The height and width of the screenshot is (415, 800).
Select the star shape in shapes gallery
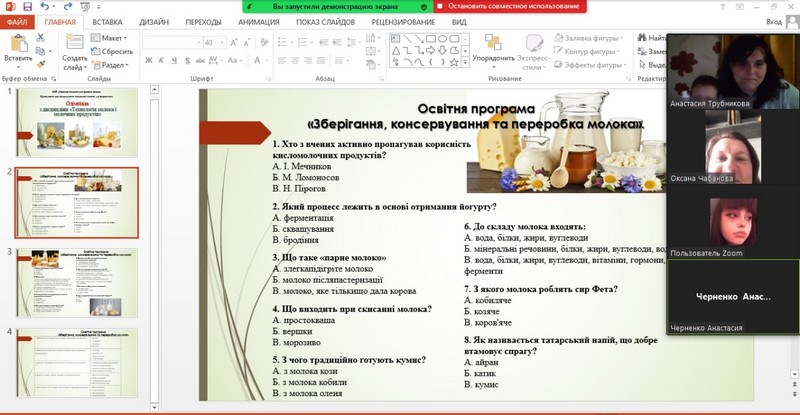[x=454, y=62]
